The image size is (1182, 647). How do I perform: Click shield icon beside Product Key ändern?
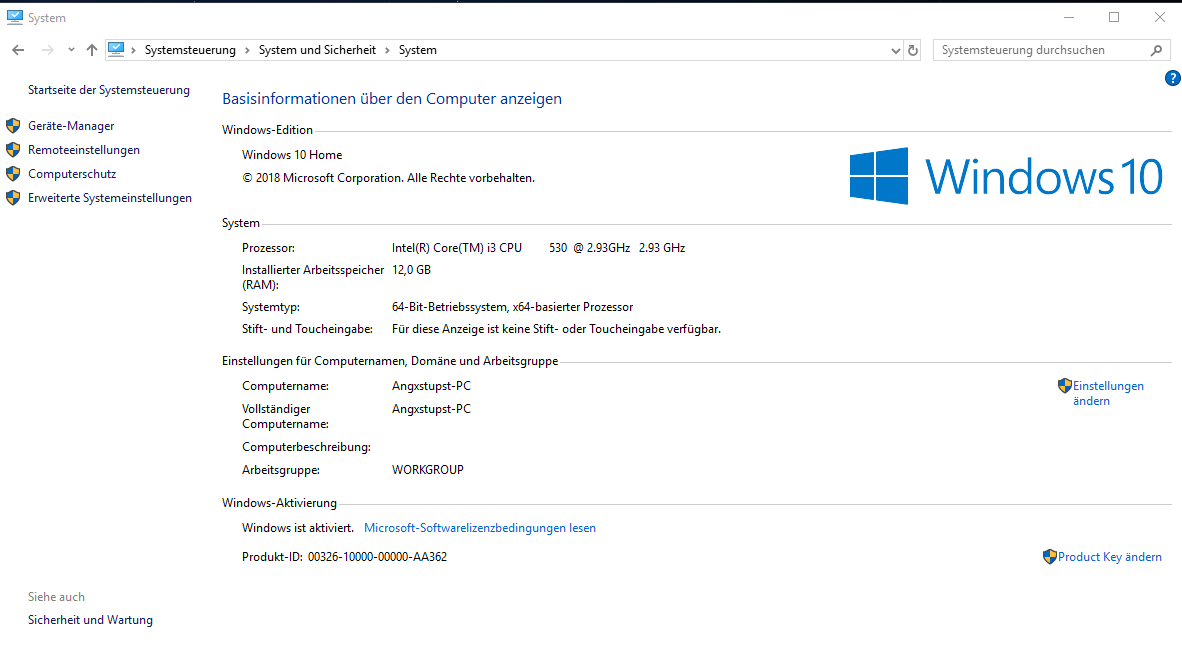[x=1049, y=557]
